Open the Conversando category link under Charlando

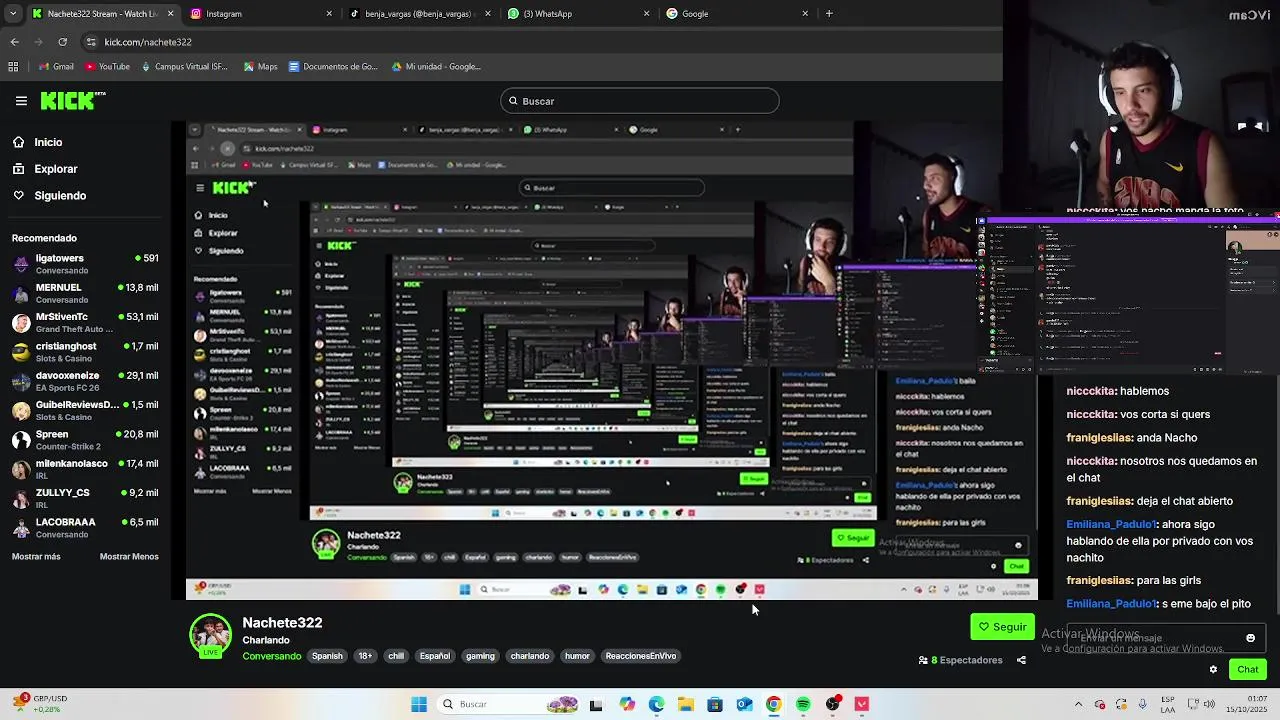[271, 656]
